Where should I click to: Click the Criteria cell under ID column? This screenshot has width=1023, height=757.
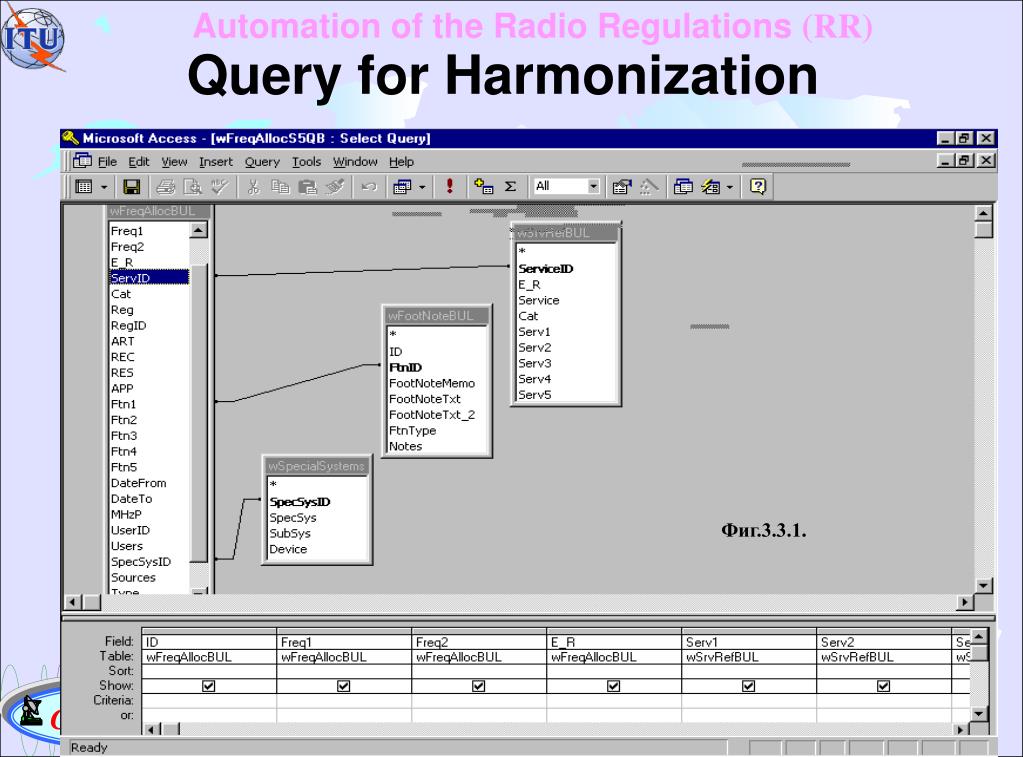(209, 701)
